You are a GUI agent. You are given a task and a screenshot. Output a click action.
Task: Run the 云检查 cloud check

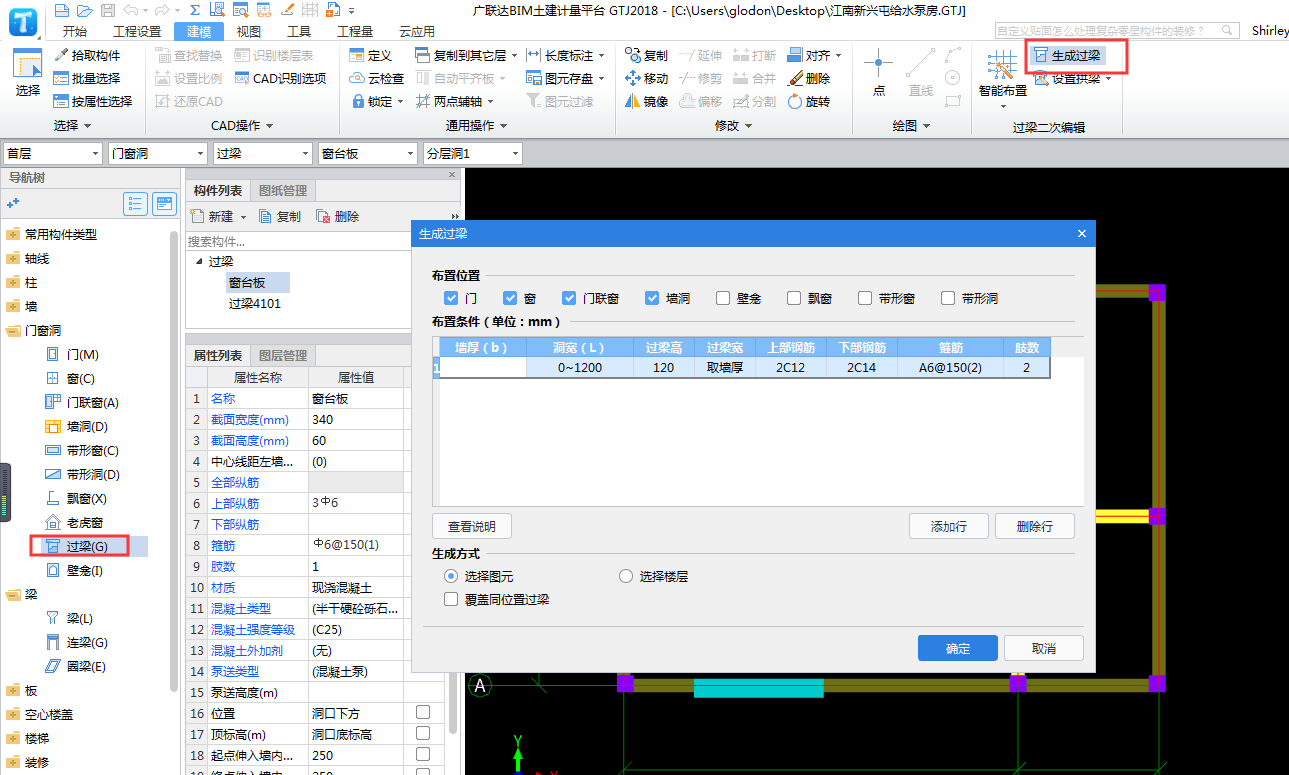click(377, 78)
